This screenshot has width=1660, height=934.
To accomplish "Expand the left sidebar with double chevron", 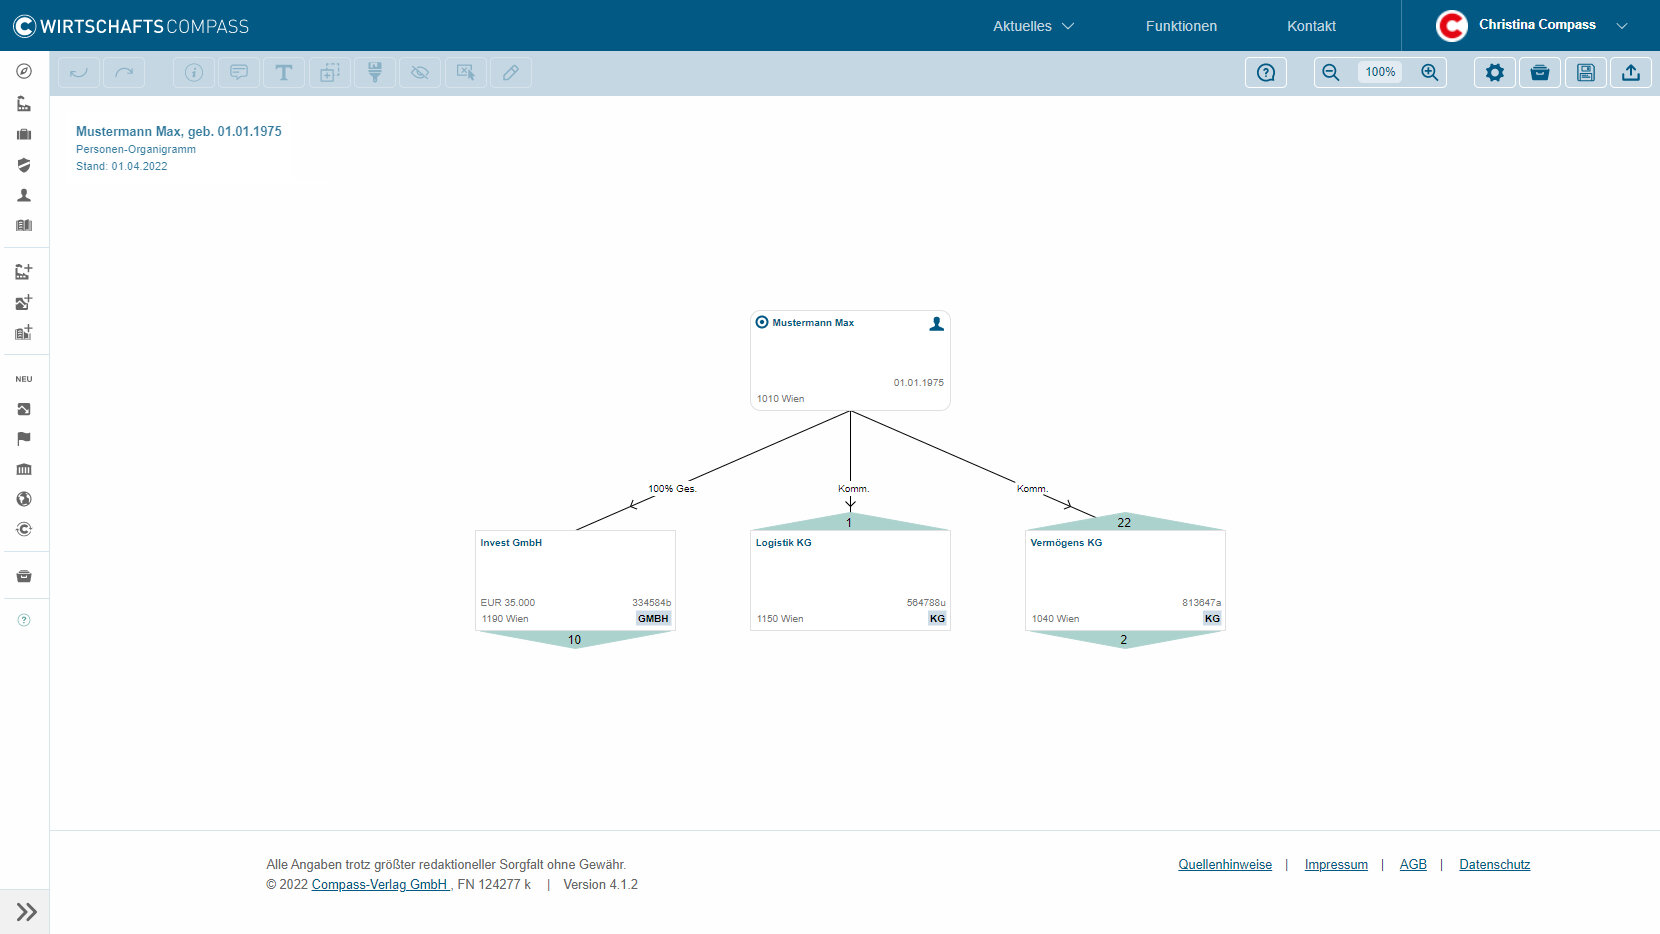I will pos(26,911).
